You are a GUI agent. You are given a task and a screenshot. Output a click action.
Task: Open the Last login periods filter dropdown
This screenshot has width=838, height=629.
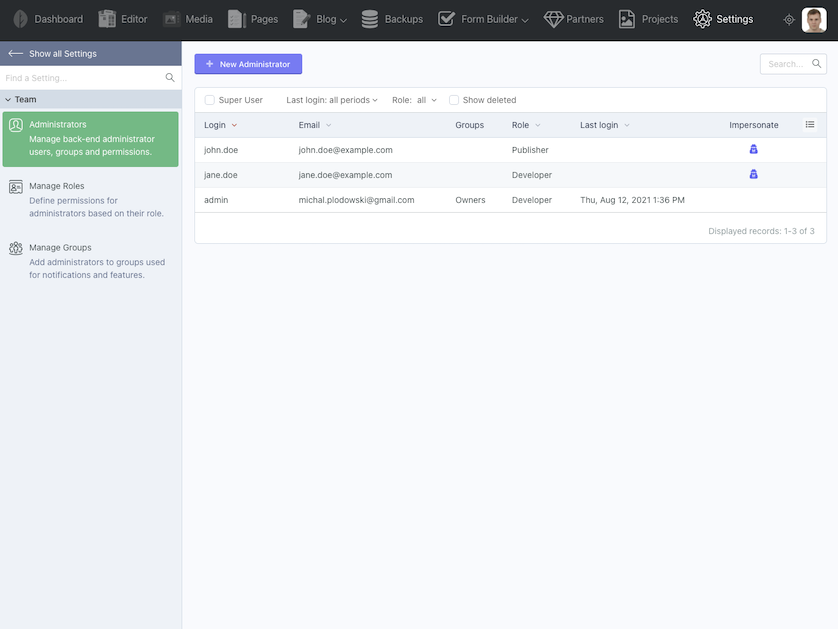(x=332, y=100)
